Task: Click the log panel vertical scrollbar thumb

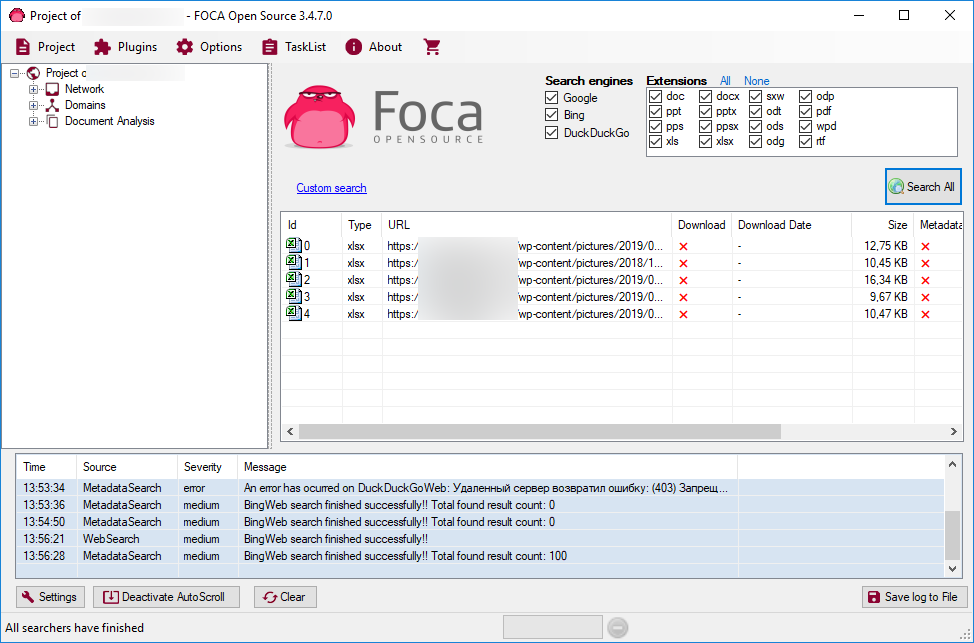Action: (x=952, y=534)
